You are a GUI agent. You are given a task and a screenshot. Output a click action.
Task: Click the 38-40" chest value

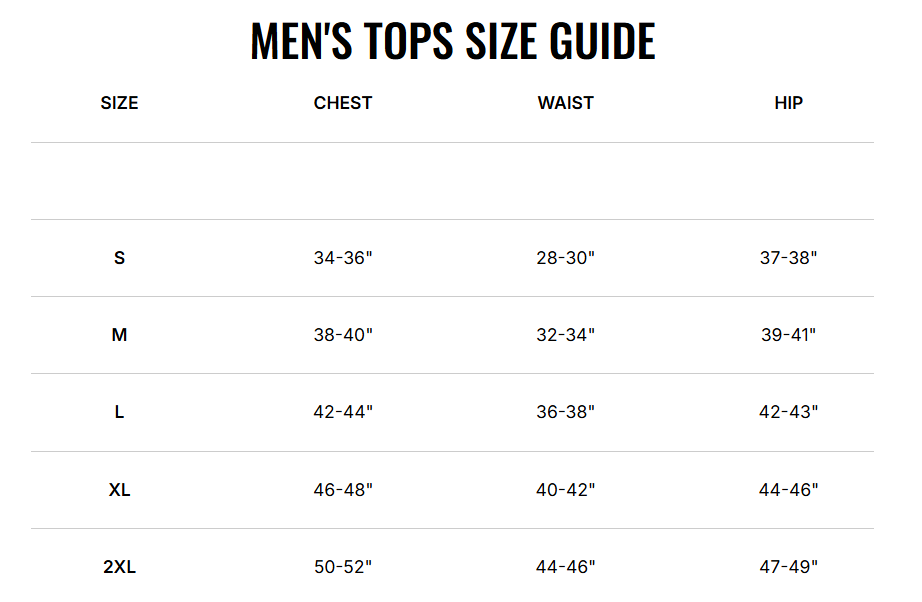tap(343, 335)
